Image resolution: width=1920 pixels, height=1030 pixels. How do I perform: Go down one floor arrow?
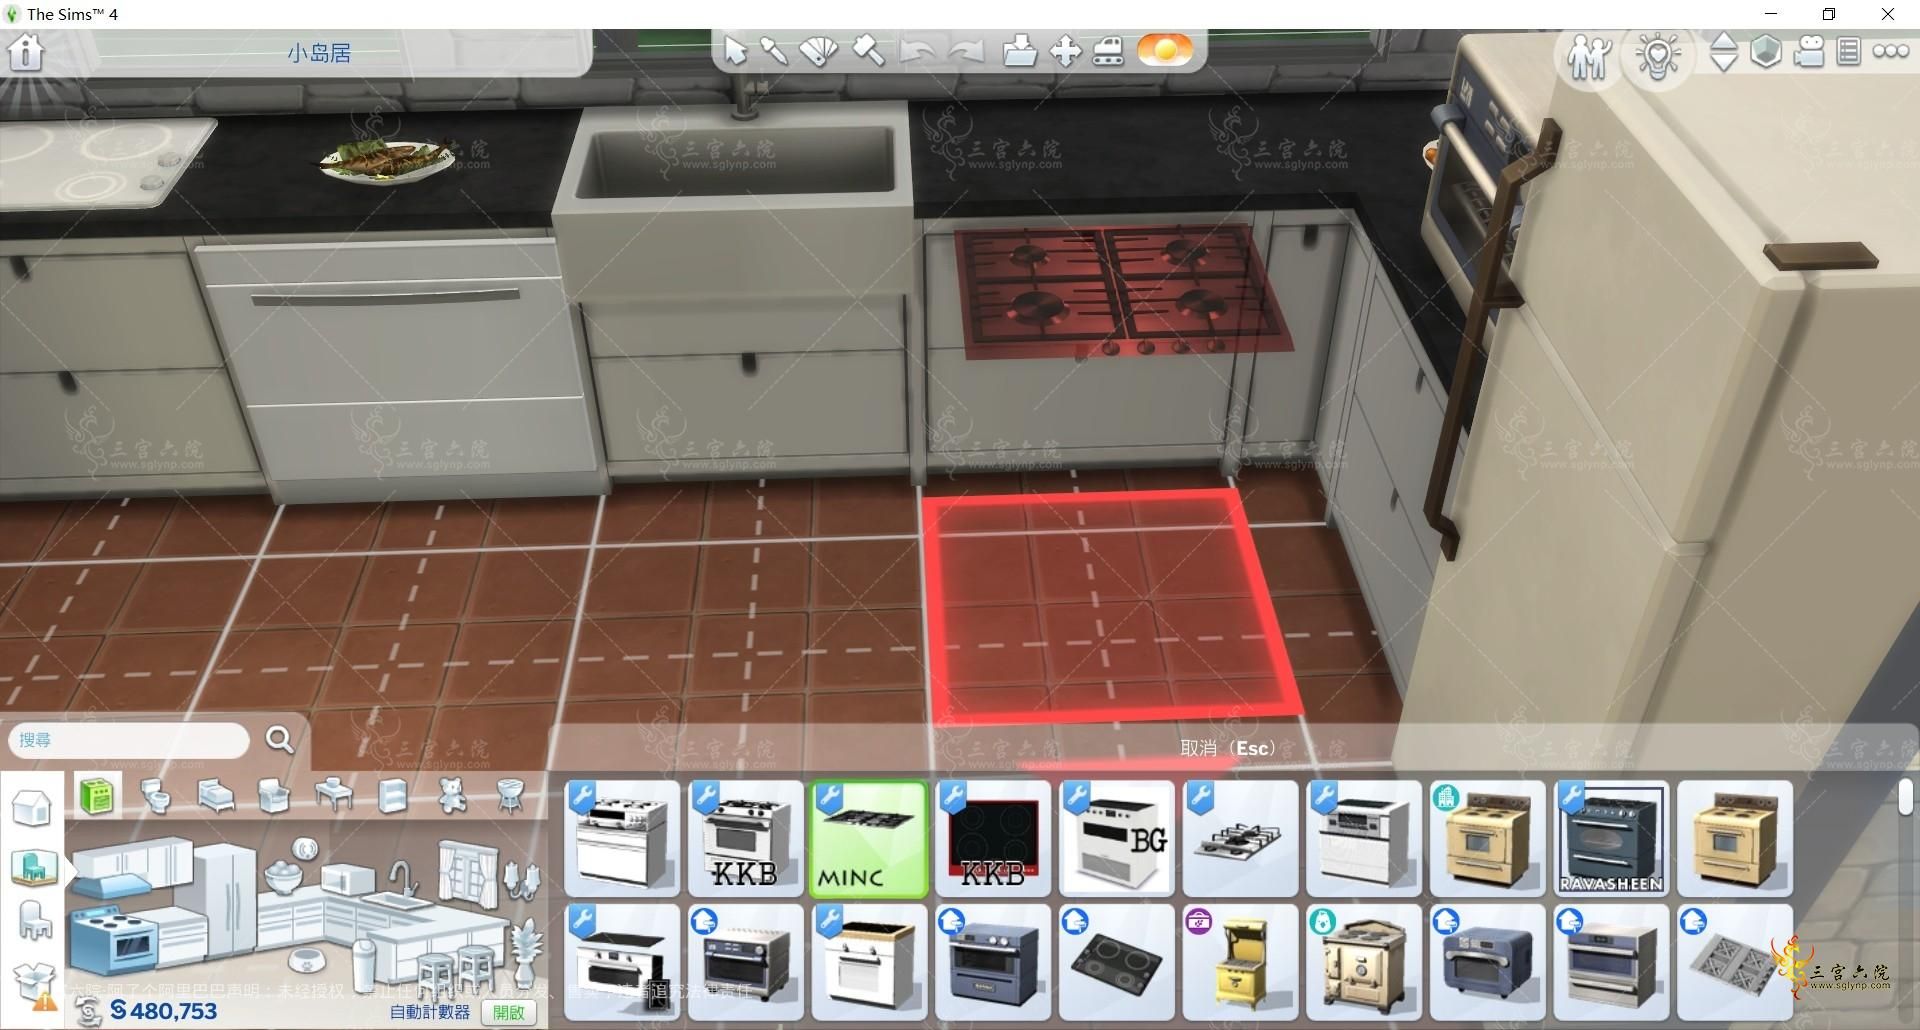pos(1724,63)
